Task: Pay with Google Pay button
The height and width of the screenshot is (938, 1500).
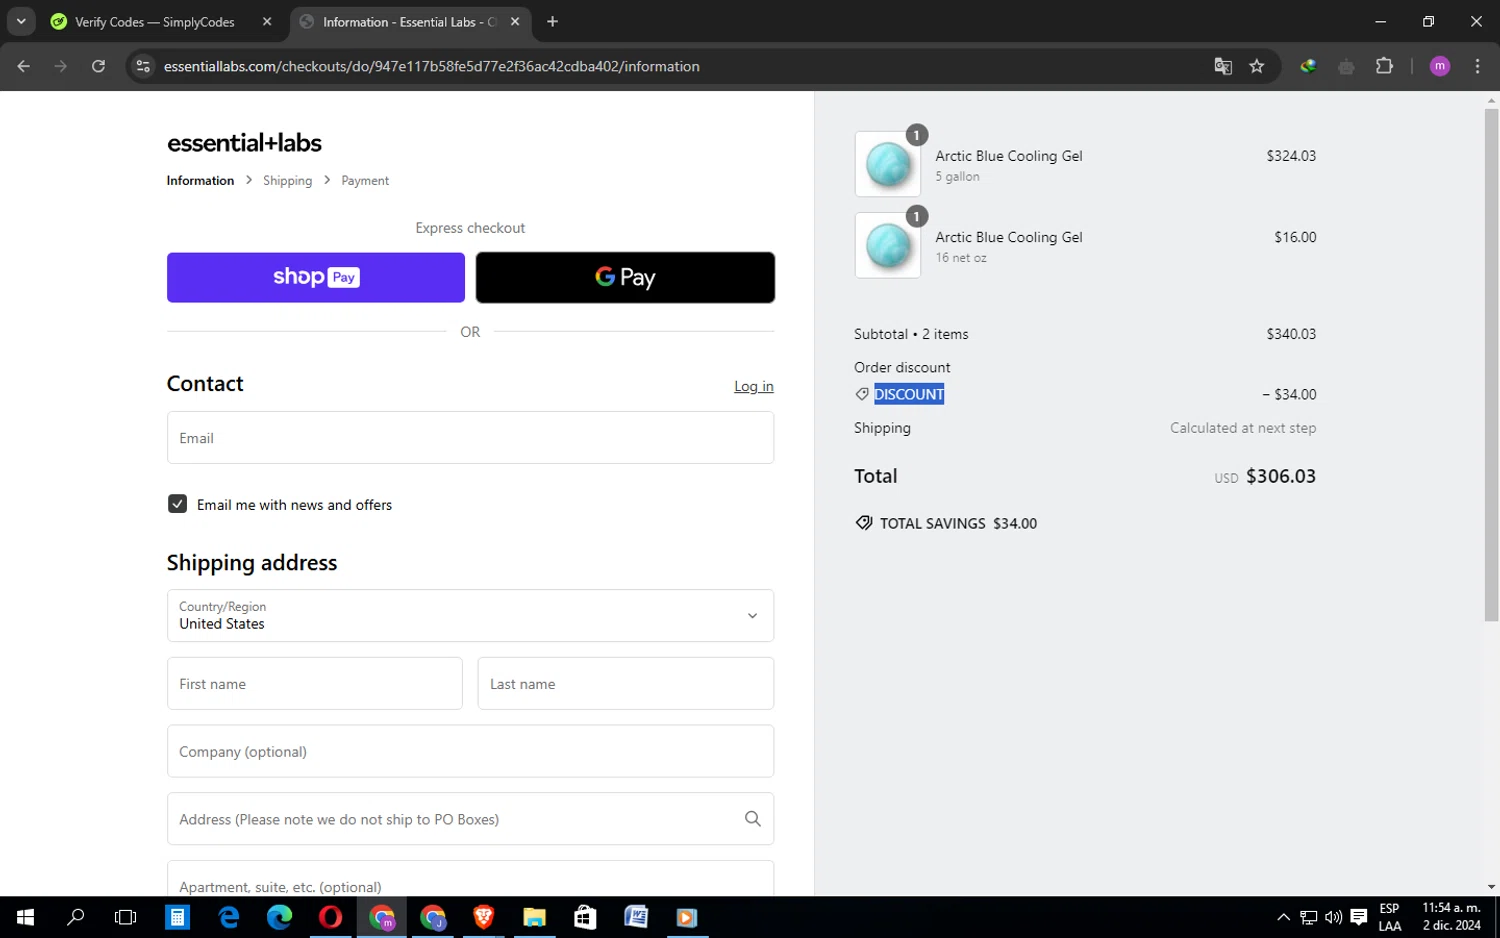Action: [x=625, y=277]
